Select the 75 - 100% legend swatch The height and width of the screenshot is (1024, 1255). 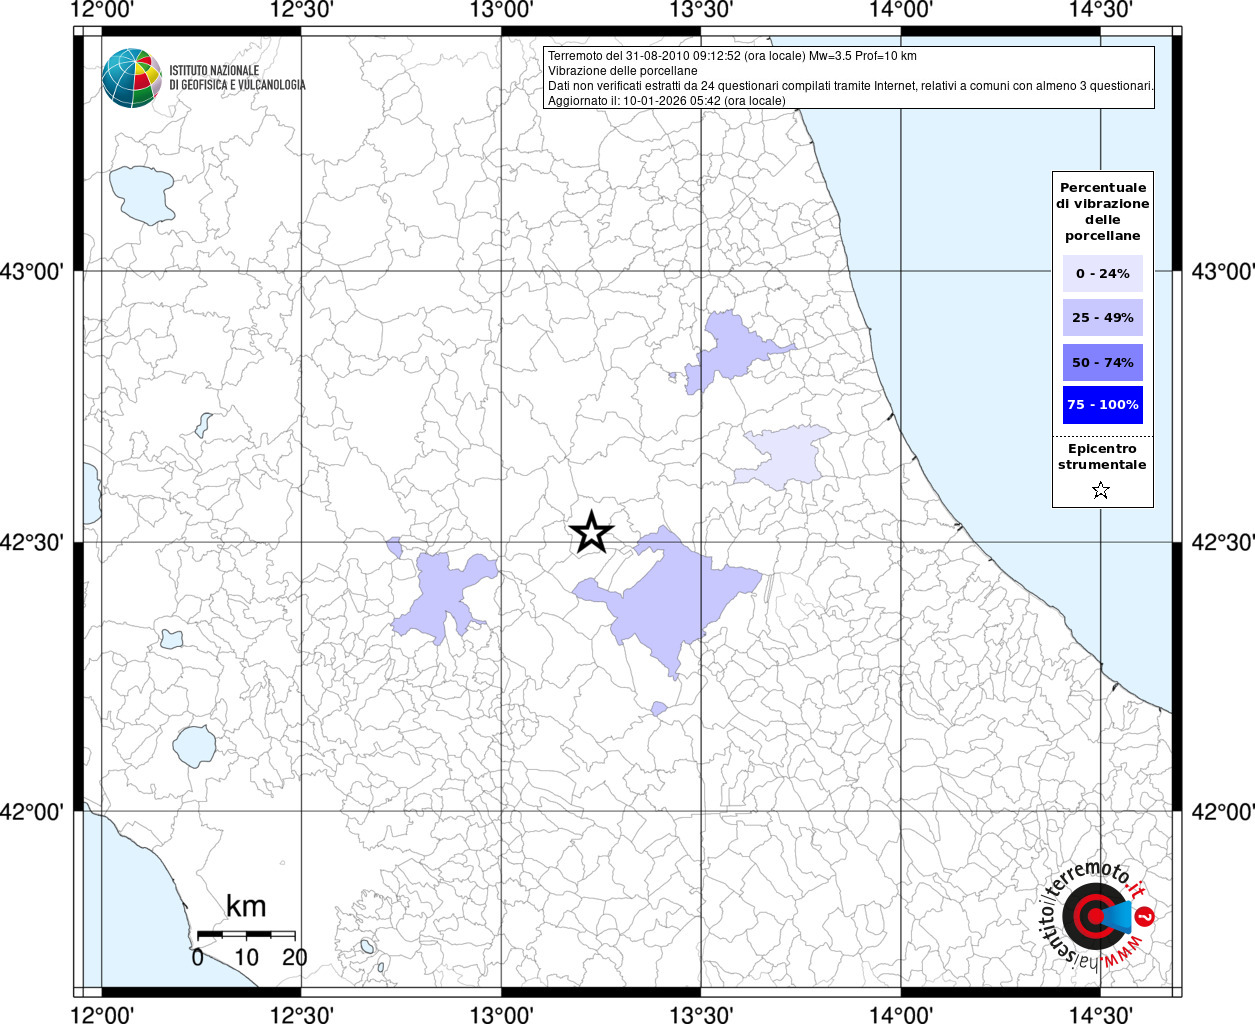pyautogui.click(x=1103, y=405)
